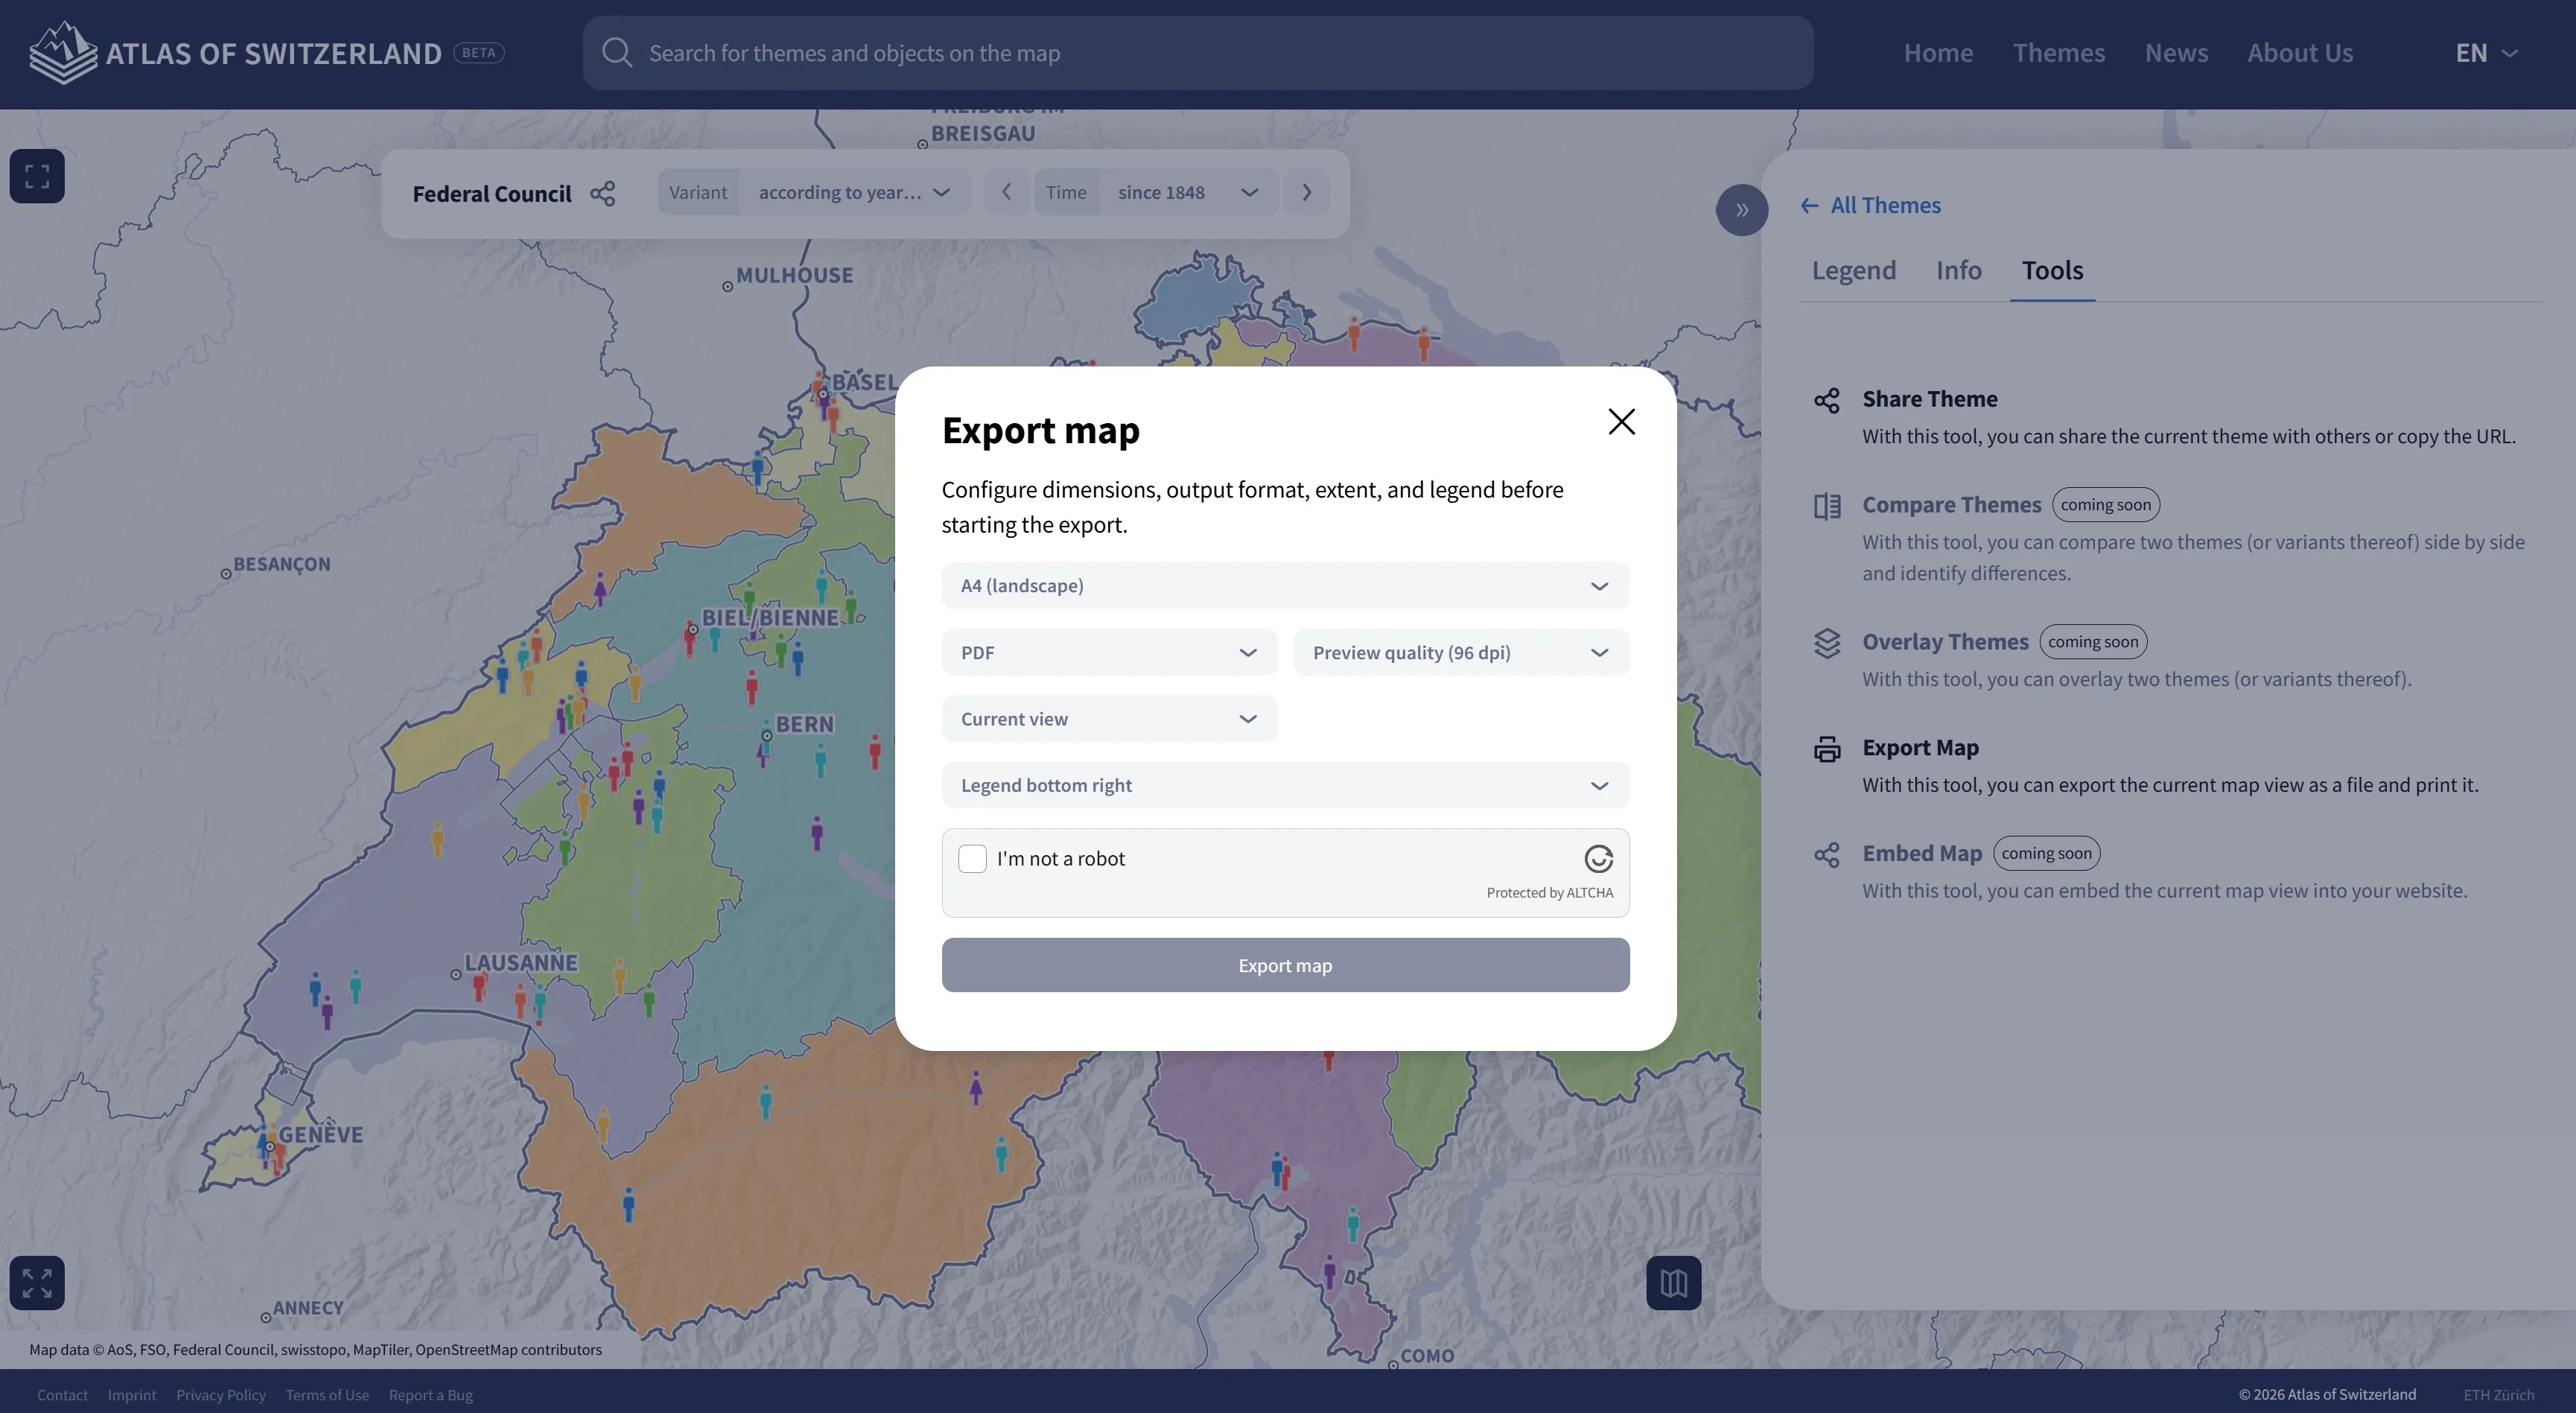Open the Report a Bug footer link
The image size is (2576, 1413).
[x=431, y=1395]
